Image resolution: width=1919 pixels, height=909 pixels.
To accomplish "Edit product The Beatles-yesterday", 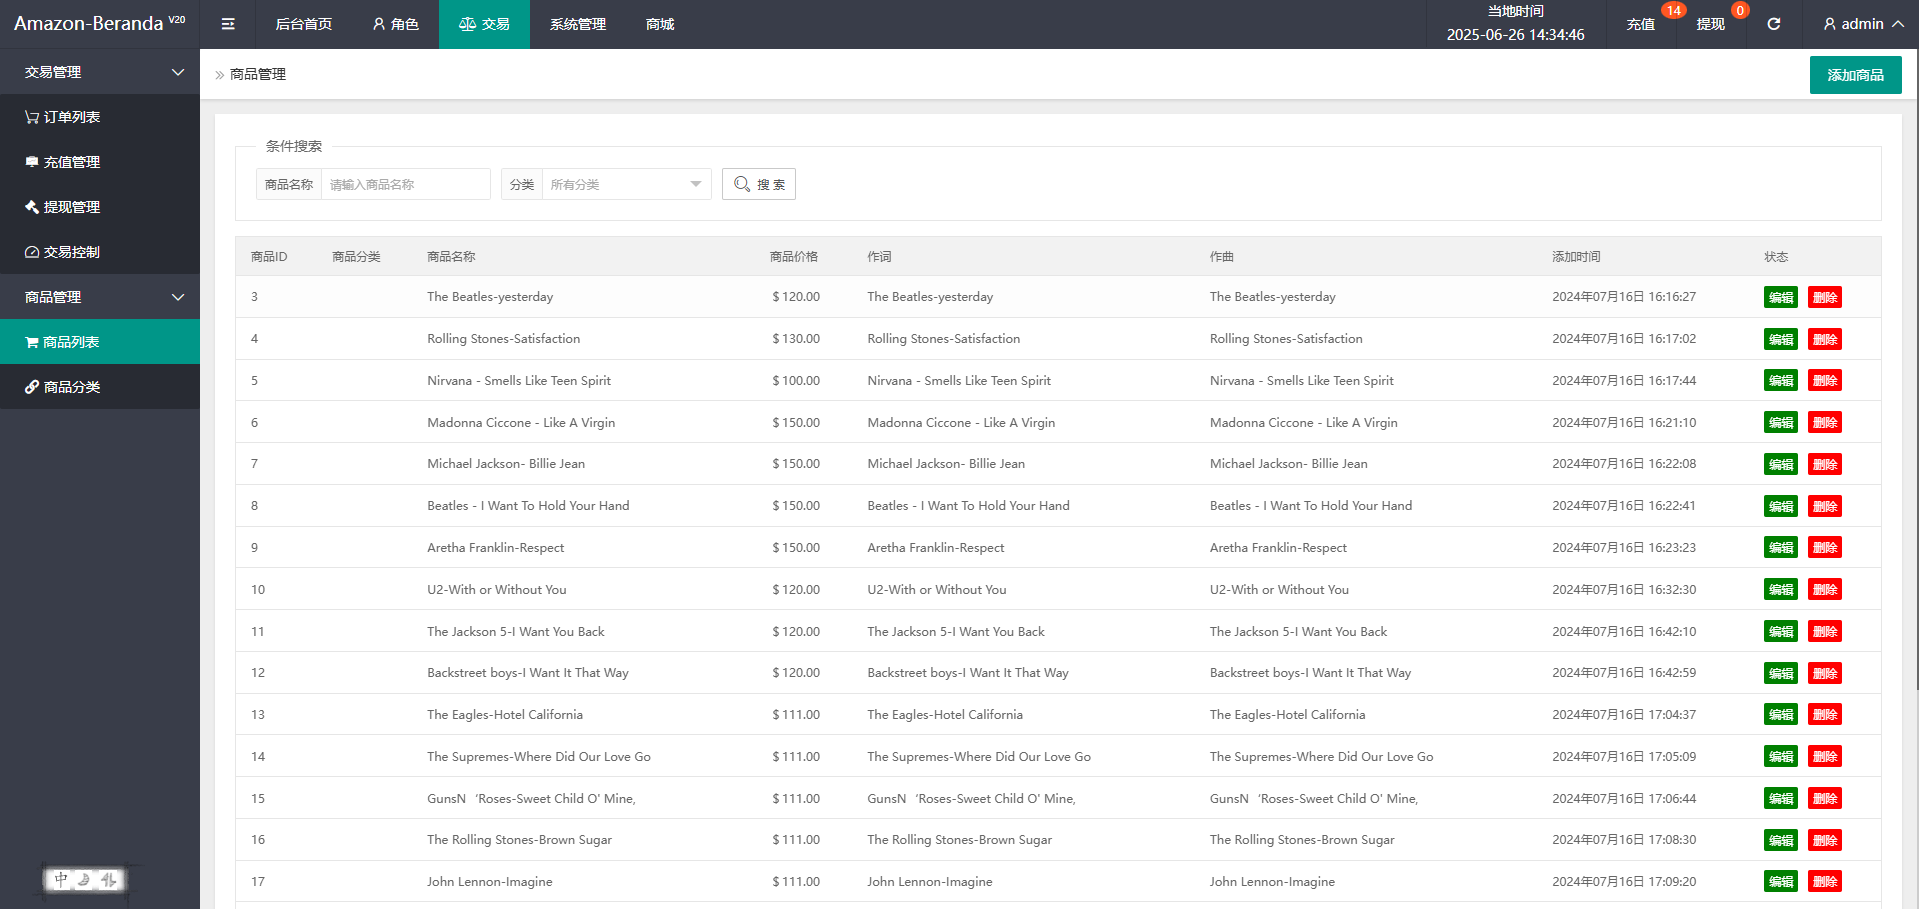I will pyautogui.click(x=1781, y=297).
